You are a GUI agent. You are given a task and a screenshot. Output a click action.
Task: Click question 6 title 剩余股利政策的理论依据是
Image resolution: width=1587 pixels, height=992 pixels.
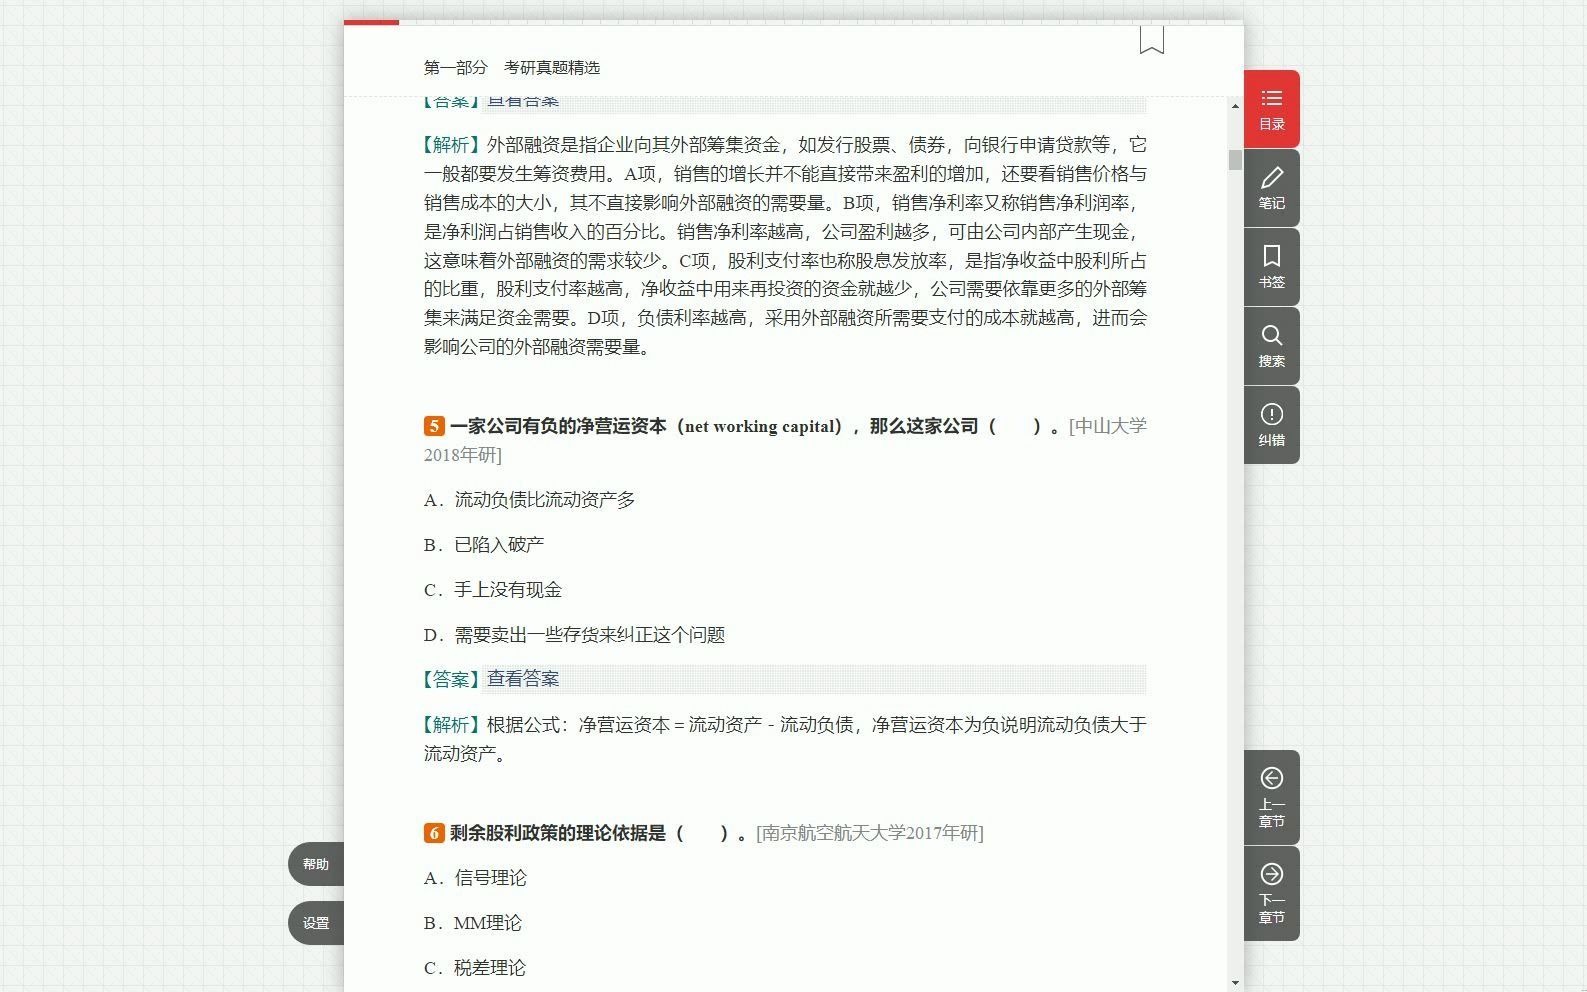coord(558,833)
